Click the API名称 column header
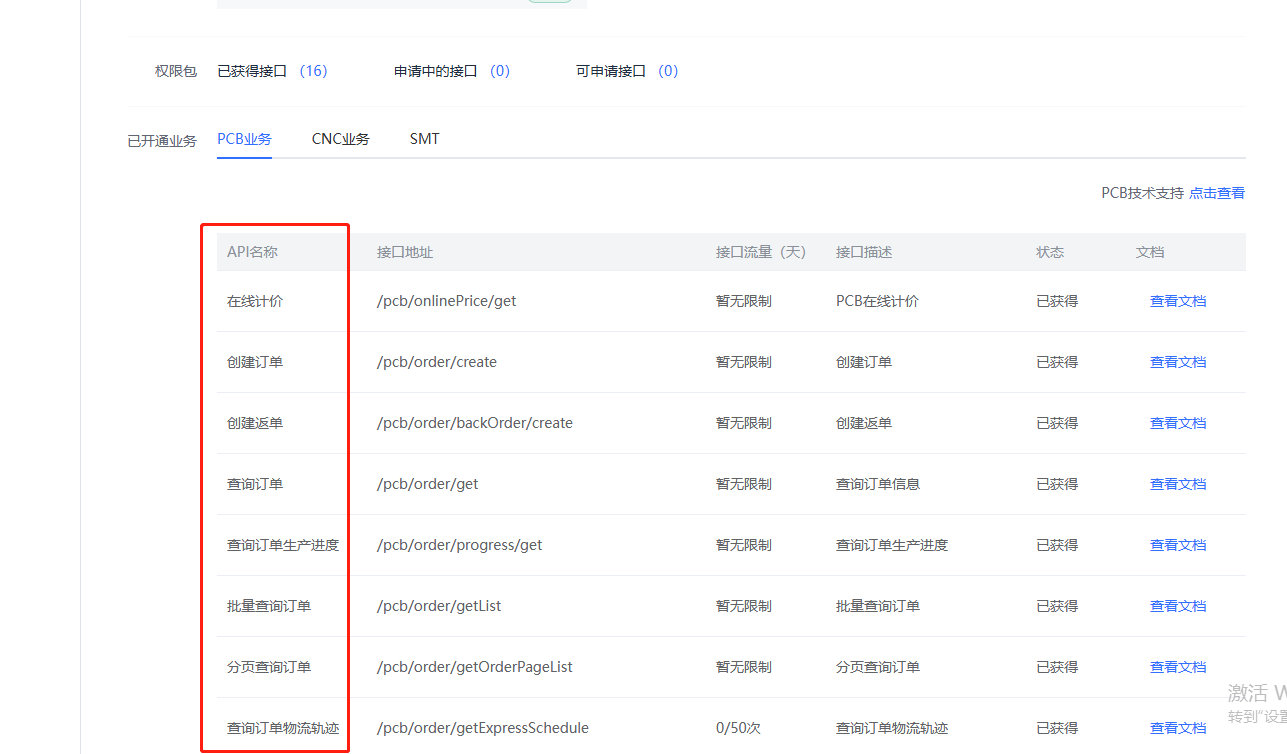This screenshot has height=754, width=1287. (x=252, y=252)
